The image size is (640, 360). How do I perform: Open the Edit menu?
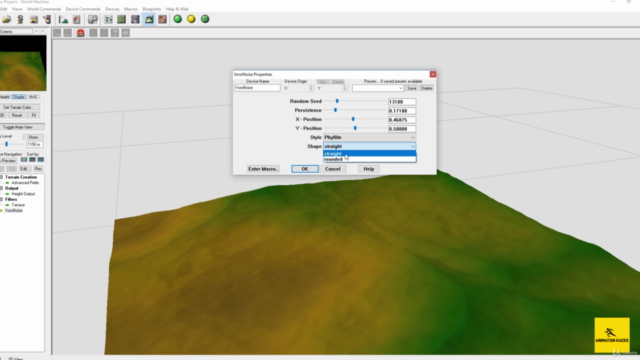[x=4, y=9]
